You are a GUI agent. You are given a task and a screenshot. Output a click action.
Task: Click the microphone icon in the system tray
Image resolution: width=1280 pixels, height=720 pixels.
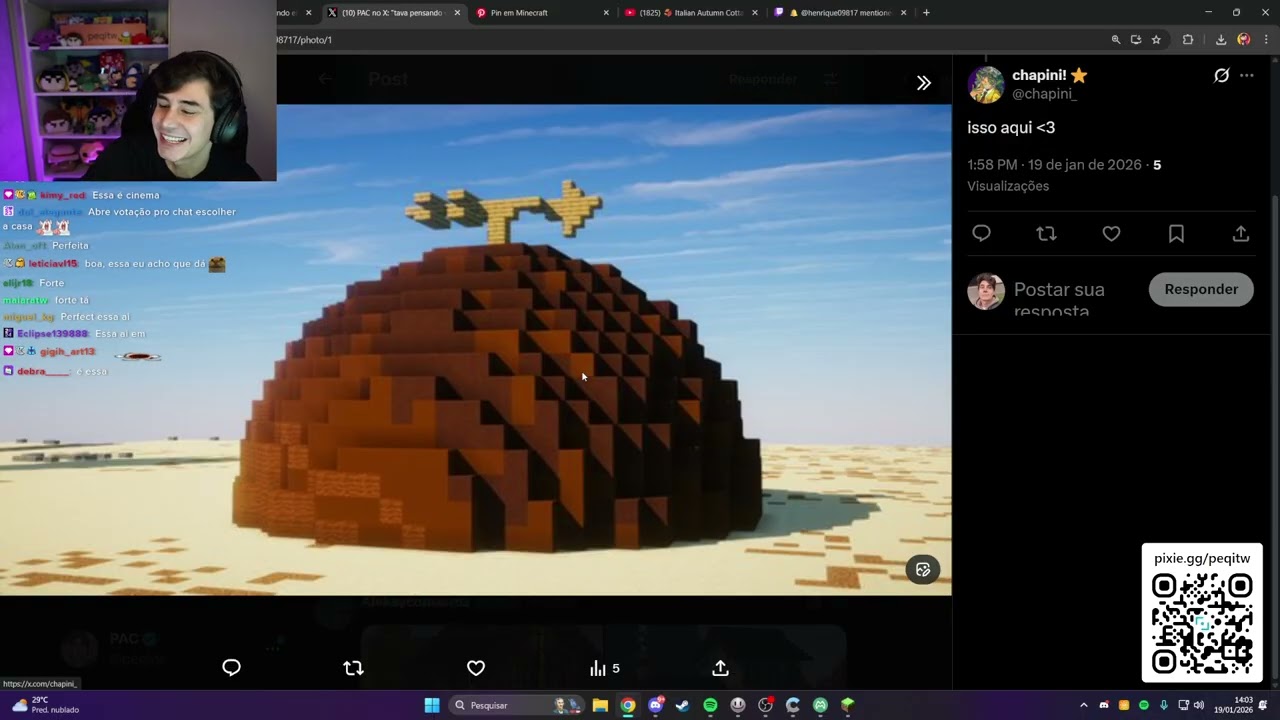(x=1164, y=705)
